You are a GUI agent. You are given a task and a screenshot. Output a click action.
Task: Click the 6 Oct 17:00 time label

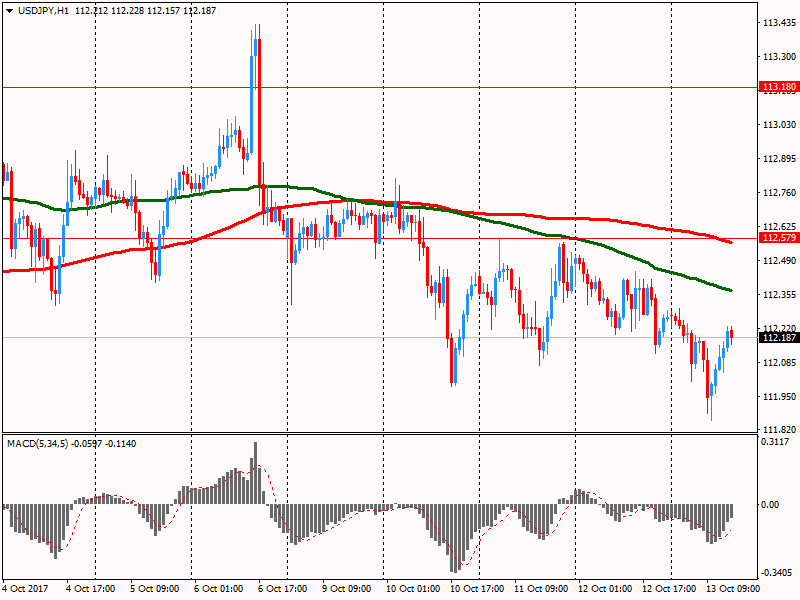[283, 589]
